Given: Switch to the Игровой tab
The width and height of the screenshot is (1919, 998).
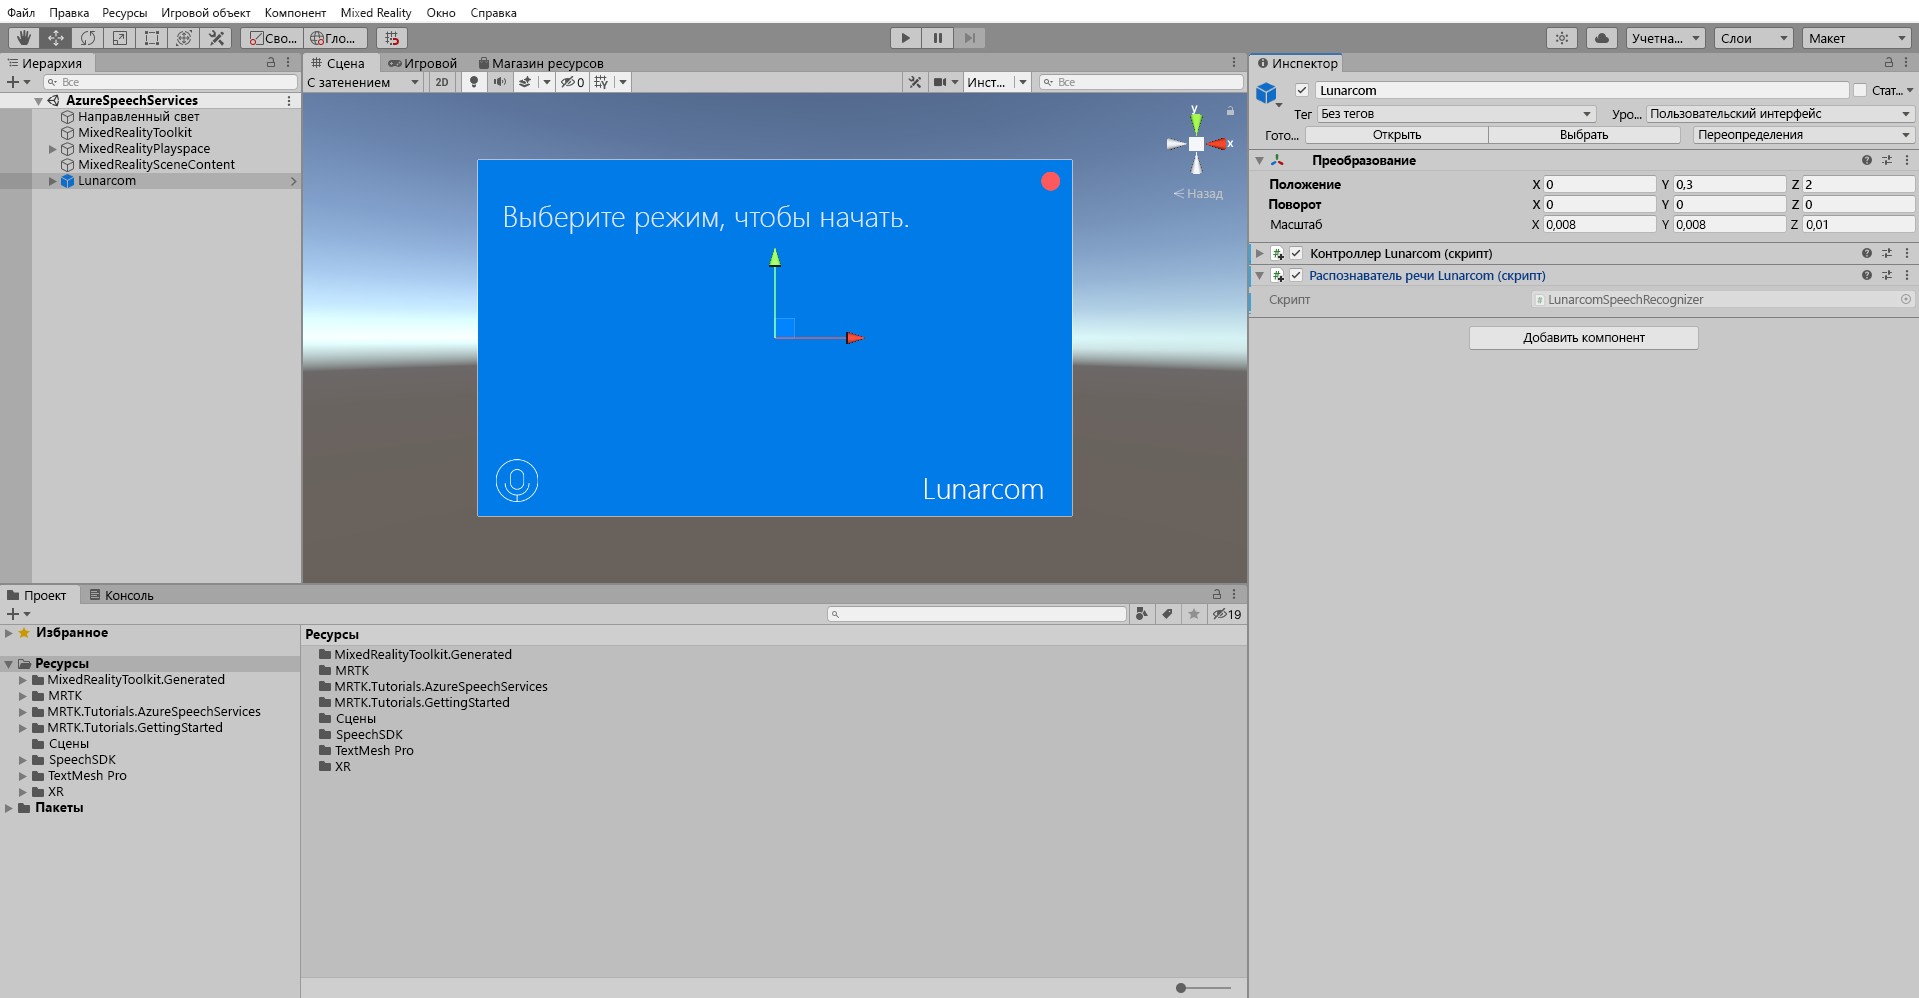Looking at the screenshot, I should coord(422,62).
